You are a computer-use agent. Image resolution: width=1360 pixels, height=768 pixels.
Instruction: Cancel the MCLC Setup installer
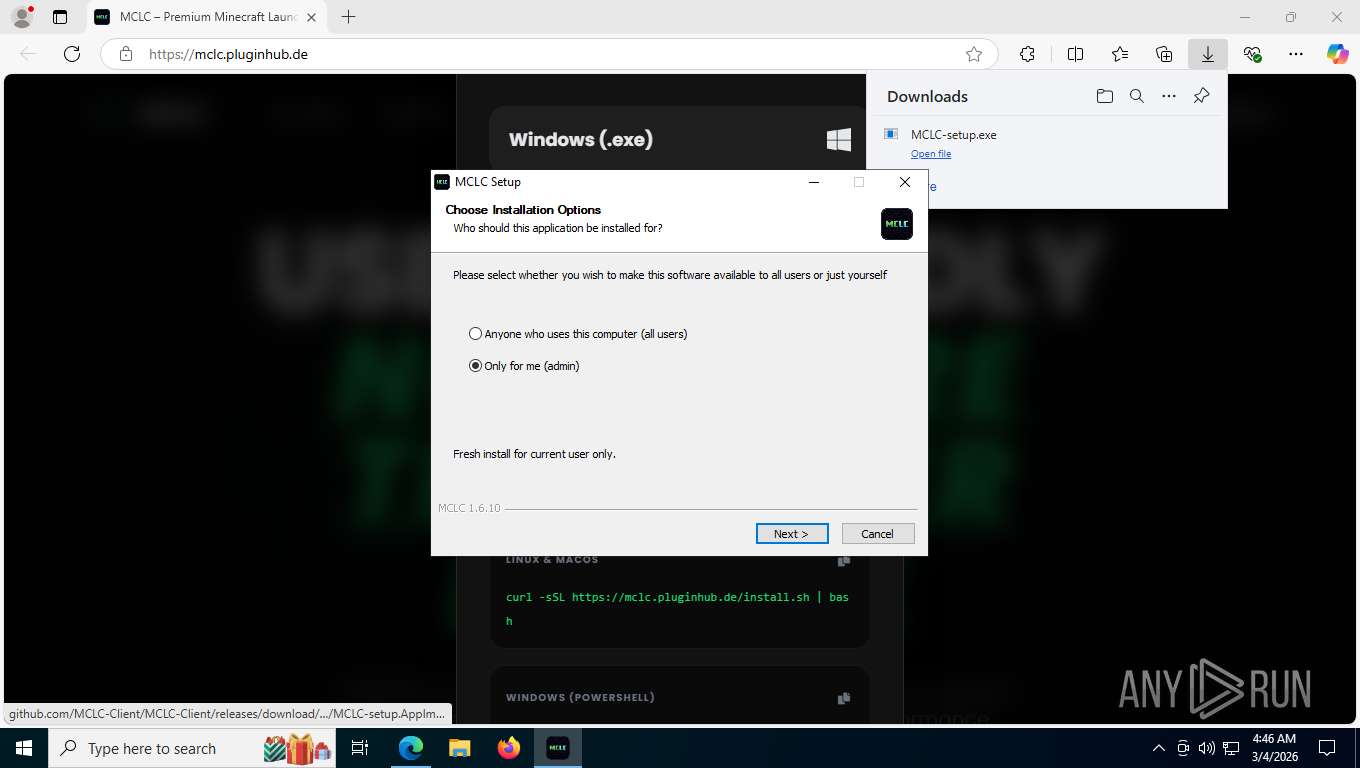(x=878, y=533)
